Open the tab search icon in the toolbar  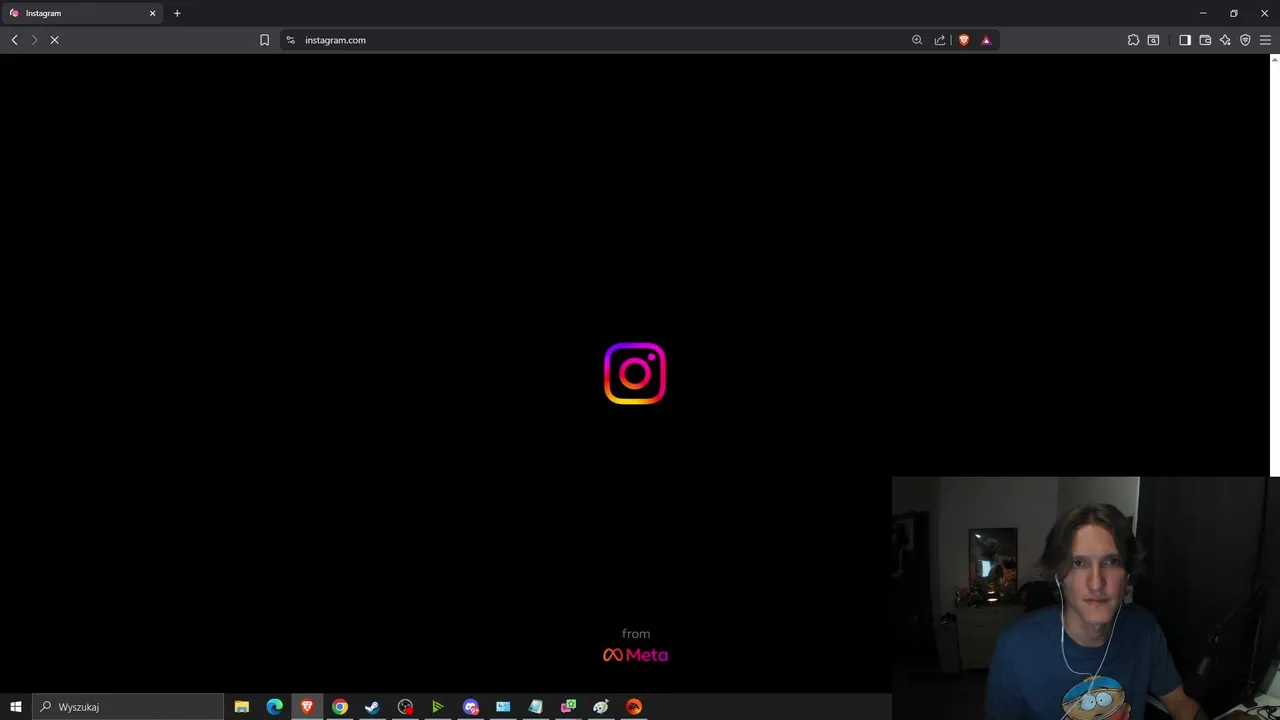(1153, 40)
